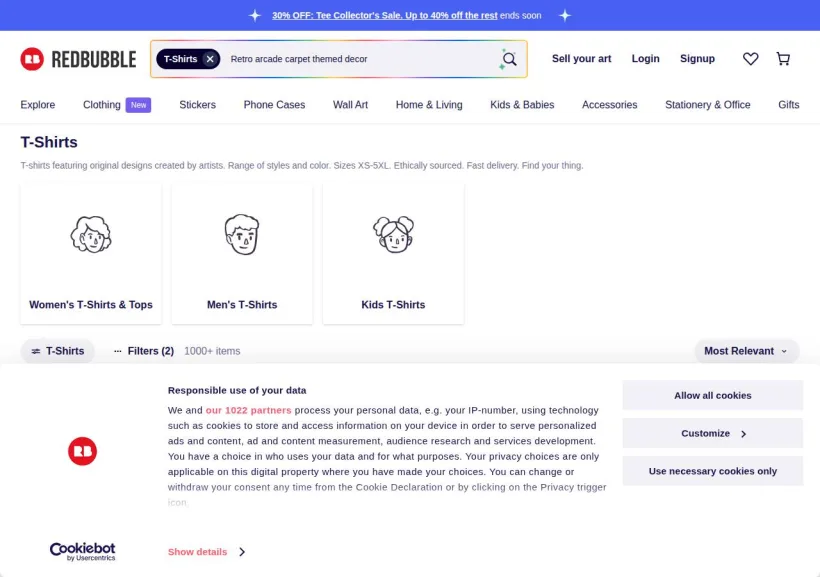
Task: Click the Redbubble logo icon
Action: pos(32,59)
